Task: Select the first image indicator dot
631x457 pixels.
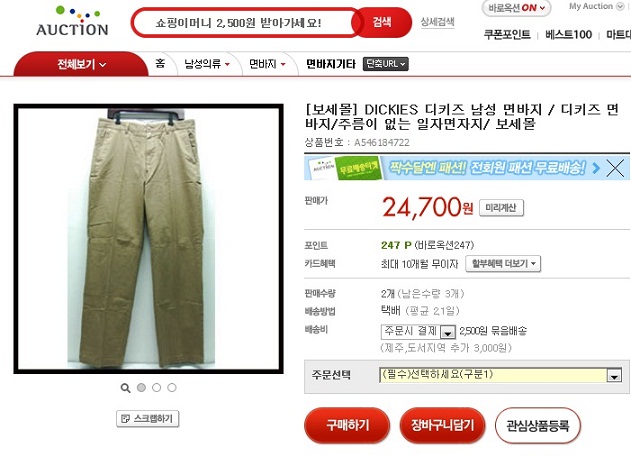Action: click(x=141, y=387)
